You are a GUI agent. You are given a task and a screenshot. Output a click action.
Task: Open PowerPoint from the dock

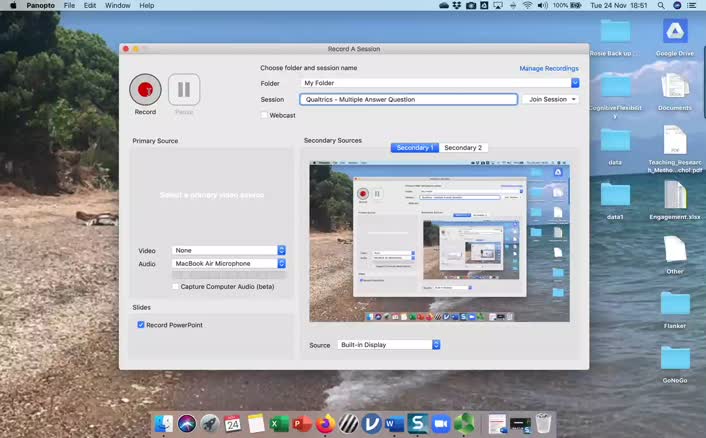(302, 424)
